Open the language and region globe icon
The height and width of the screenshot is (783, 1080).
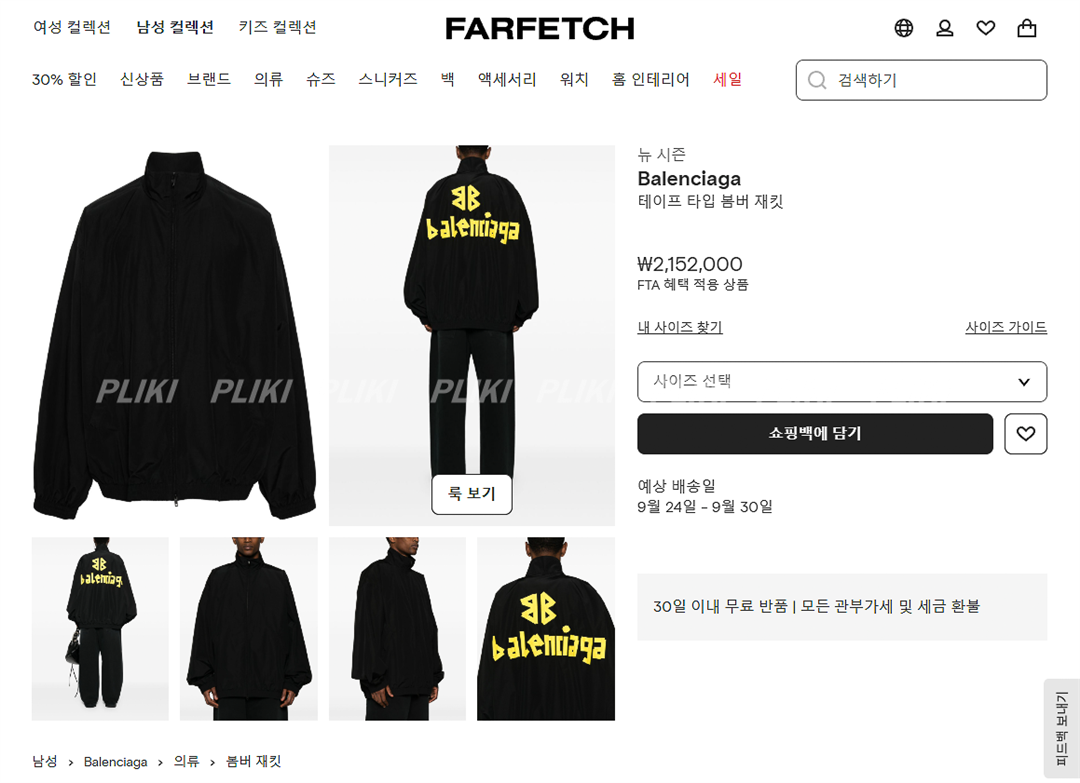click(x=904, y=28)
